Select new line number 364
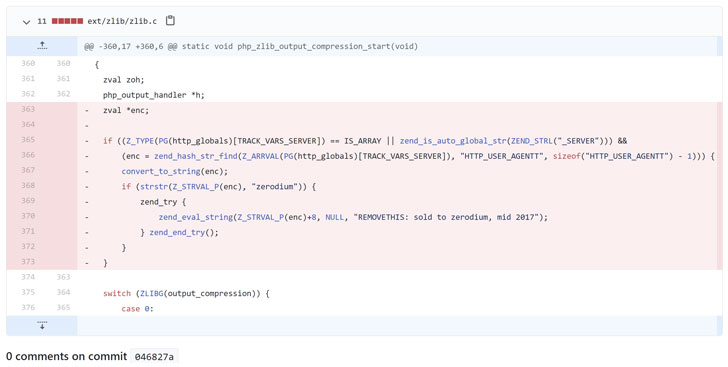 [63, 293]
